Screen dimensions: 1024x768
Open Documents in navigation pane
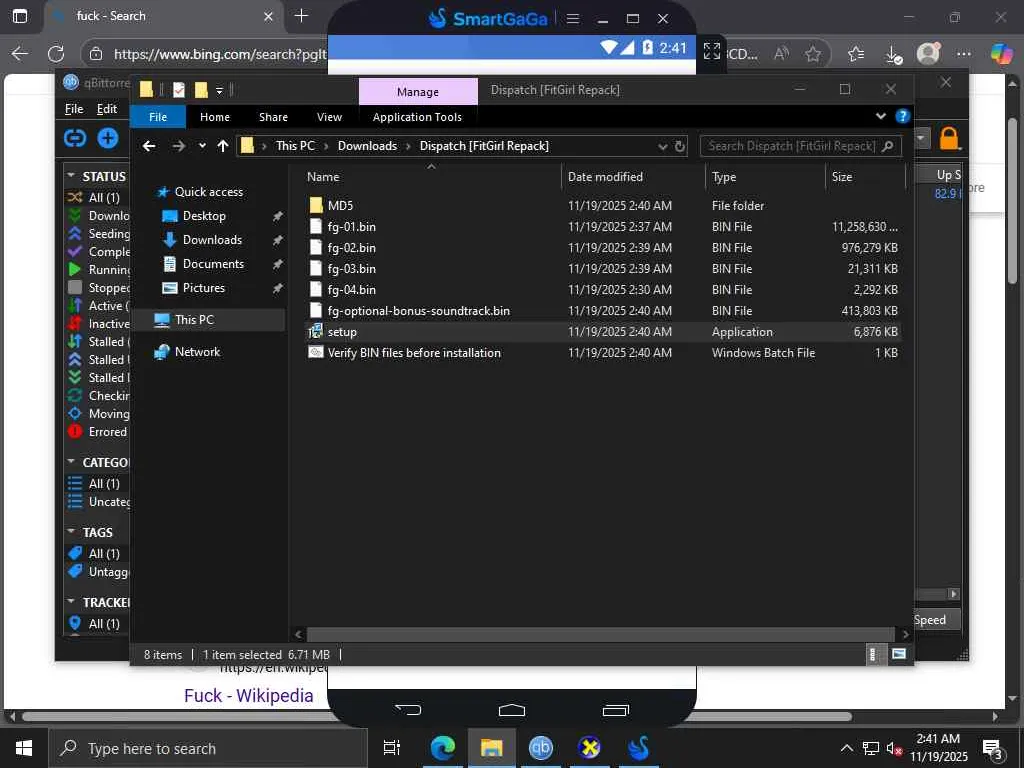(213, 264)
